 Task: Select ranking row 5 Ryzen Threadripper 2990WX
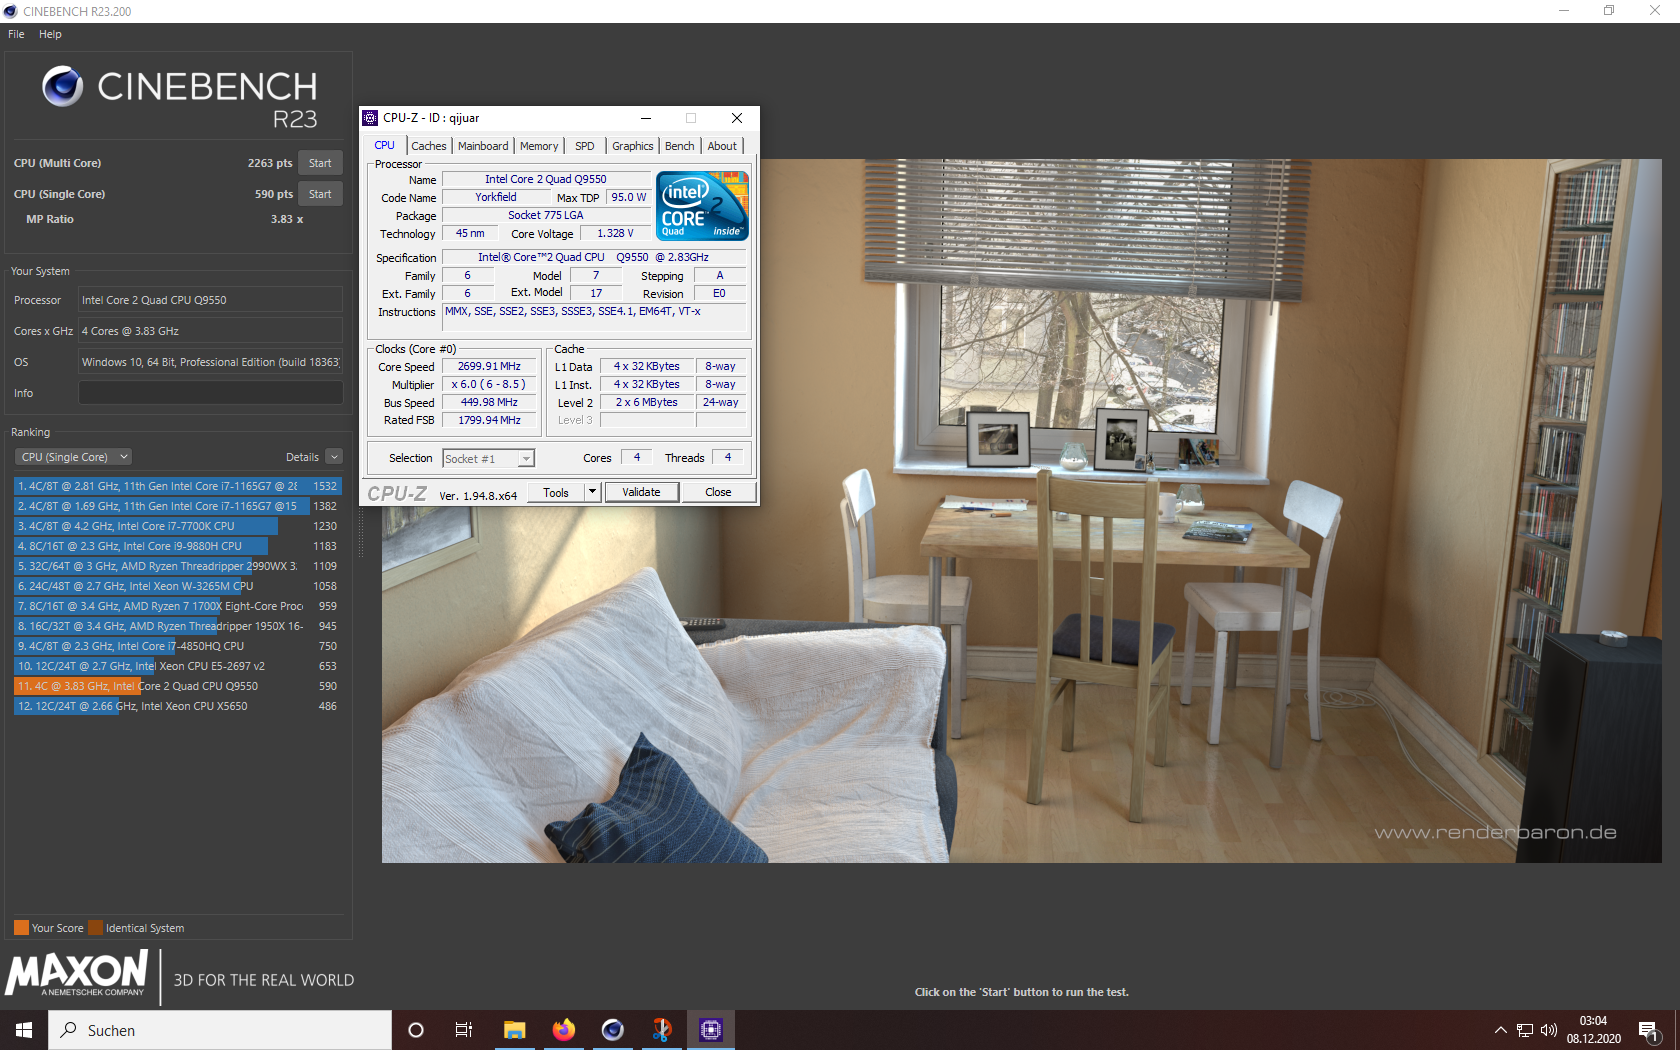point(177,566)
